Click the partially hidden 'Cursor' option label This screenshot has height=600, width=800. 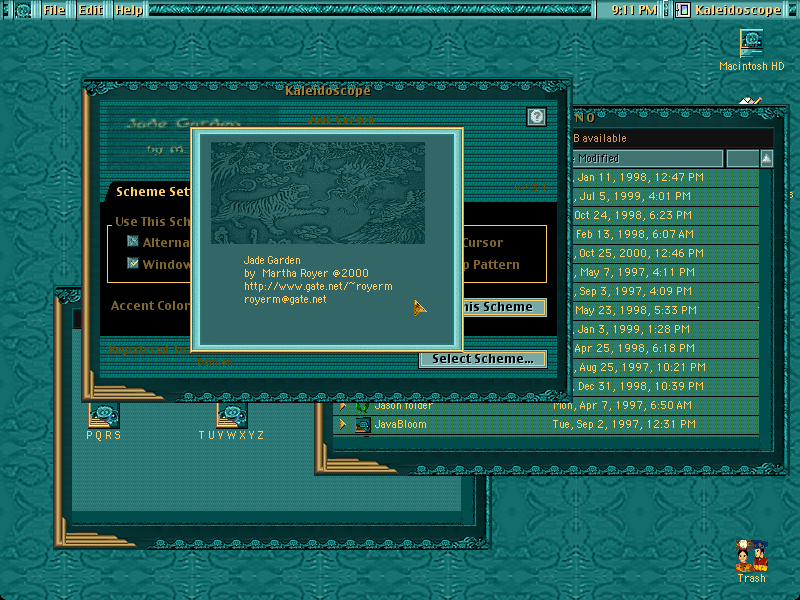pos(483,243)
